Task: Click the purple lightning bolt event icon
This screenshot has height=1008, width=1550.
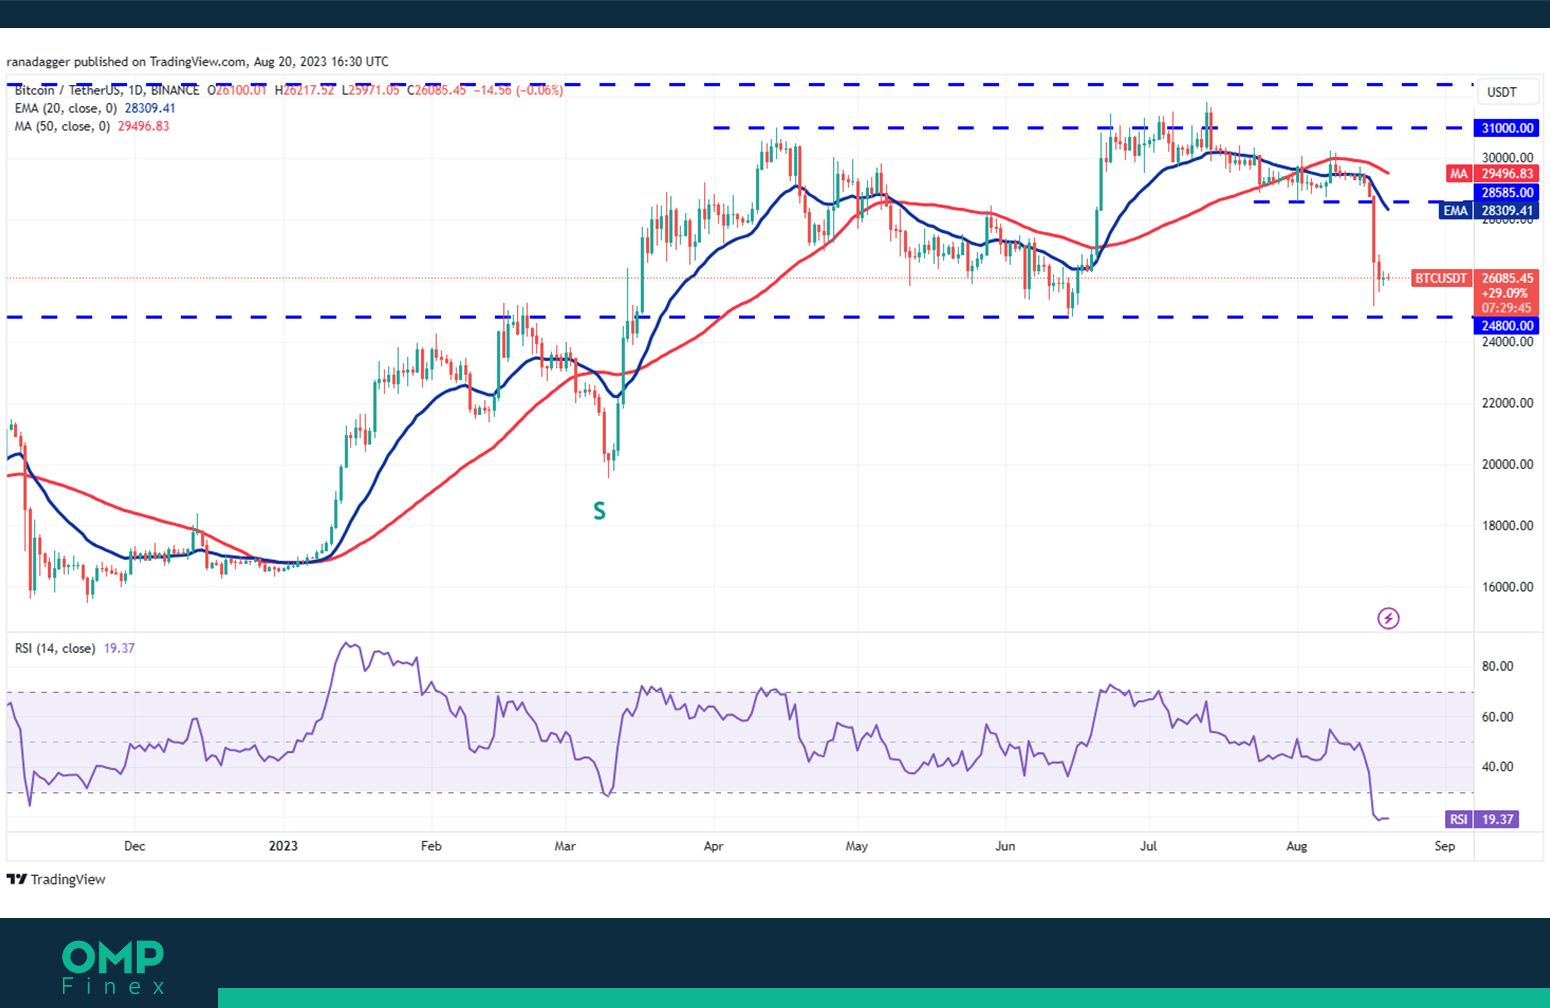Action: pyautogui.click(x=1388, y=618)
